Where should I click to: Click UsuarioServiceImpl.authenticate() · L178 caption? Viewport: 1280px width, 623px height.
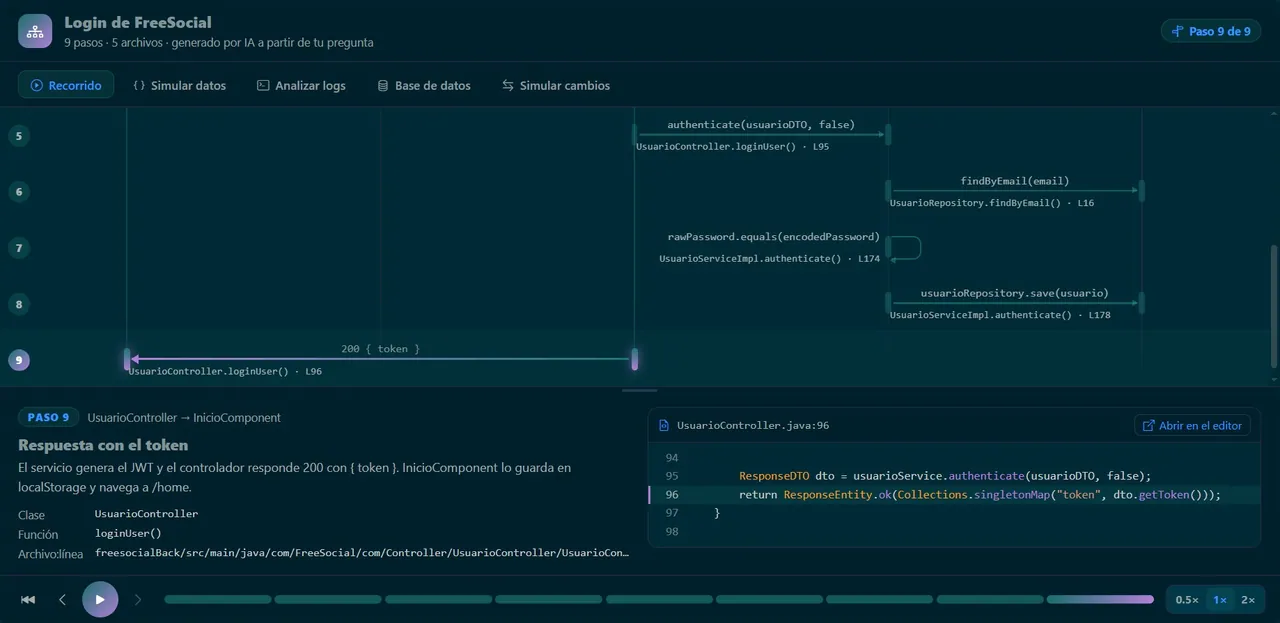tap(1000, 314)
